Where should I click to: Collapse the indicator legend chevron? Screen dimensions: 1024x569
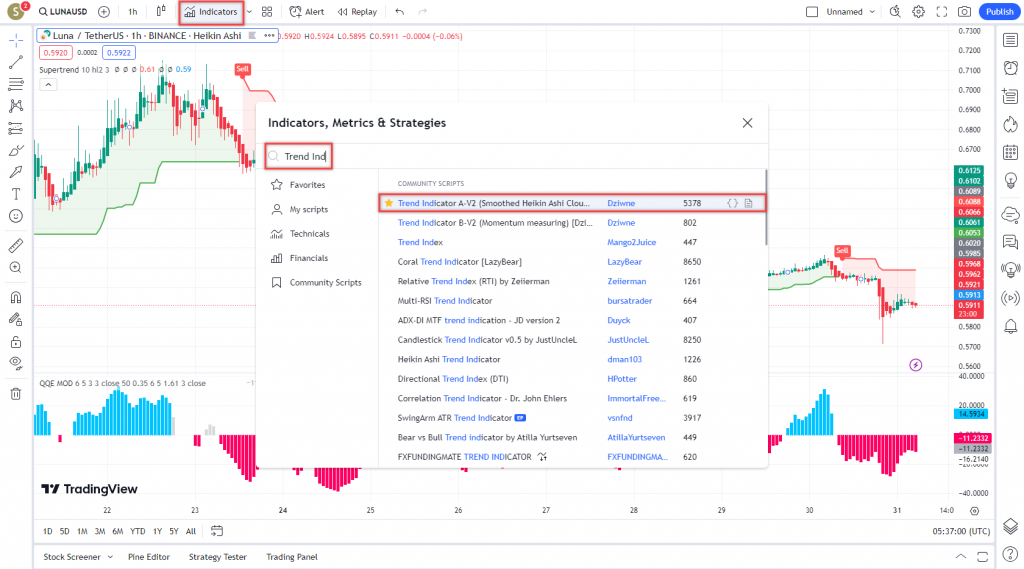pyautogui.click(x=48, y=85)
